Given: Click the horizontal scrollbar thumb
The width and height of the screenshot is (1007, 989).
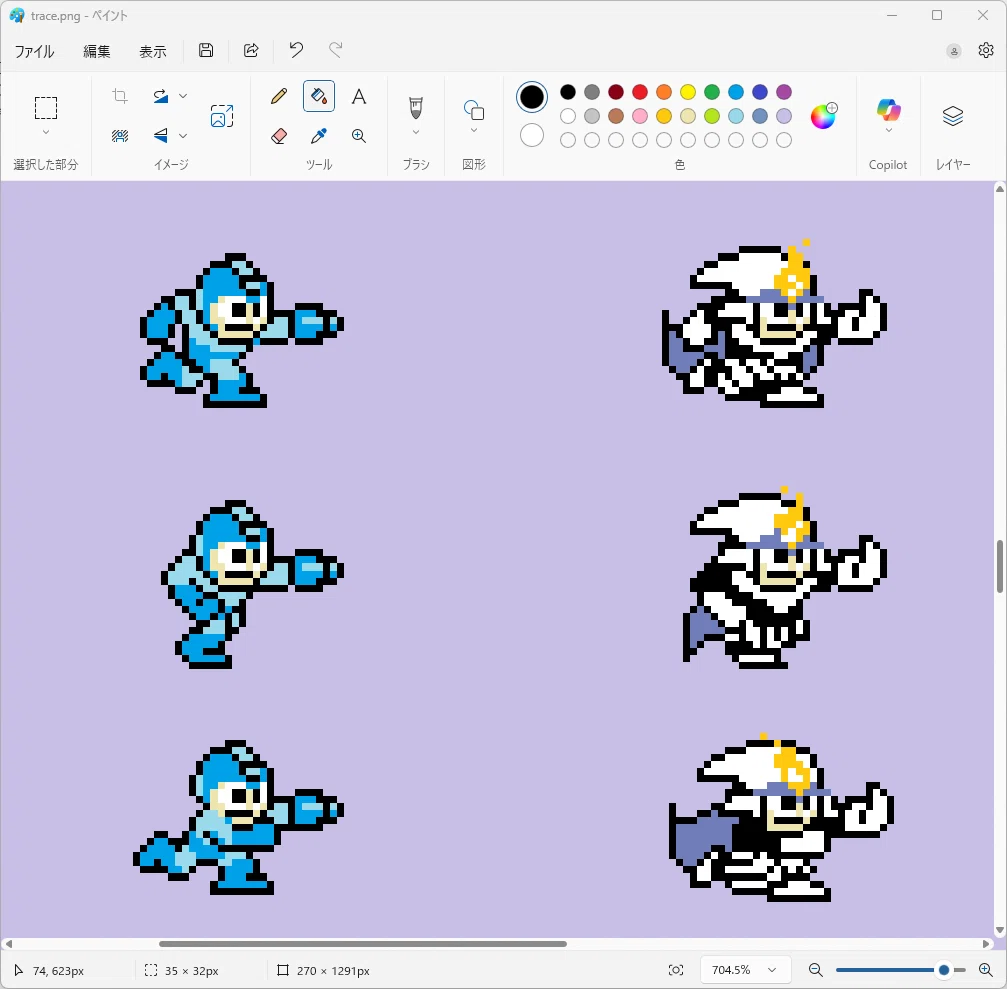Looking at the screenshot, I should (363, 943).
